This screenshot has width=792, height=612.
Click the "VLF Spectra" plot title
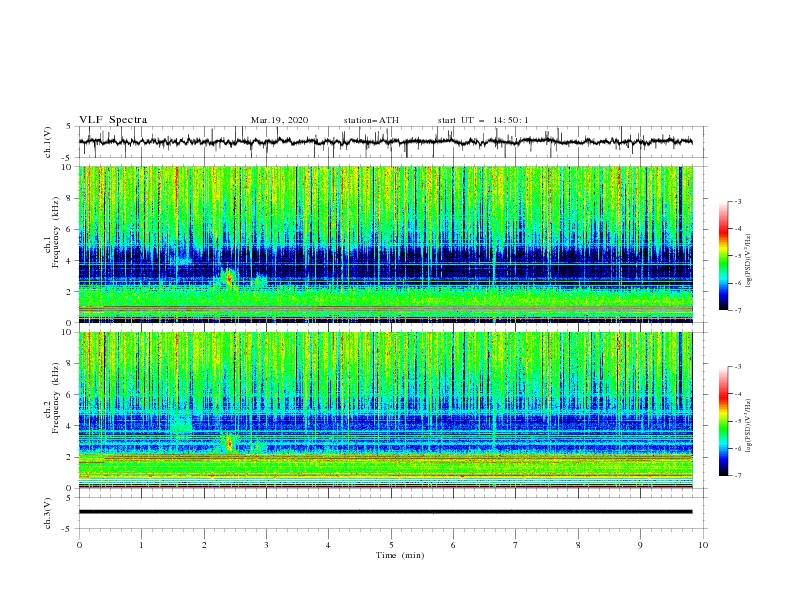(x=113, y=120)
